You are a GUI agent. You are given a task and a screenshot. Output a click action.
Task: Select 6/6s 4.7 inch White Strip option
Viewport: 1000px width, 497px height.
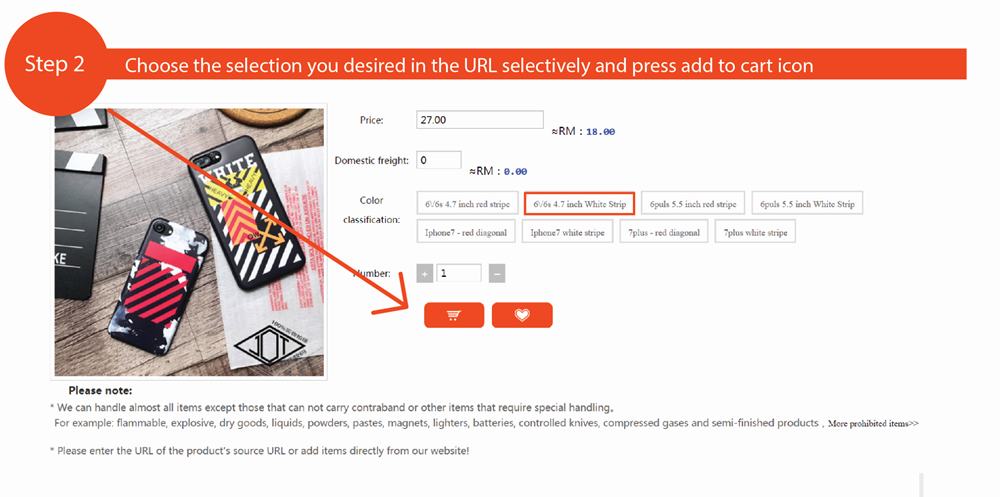pos(579,204)
